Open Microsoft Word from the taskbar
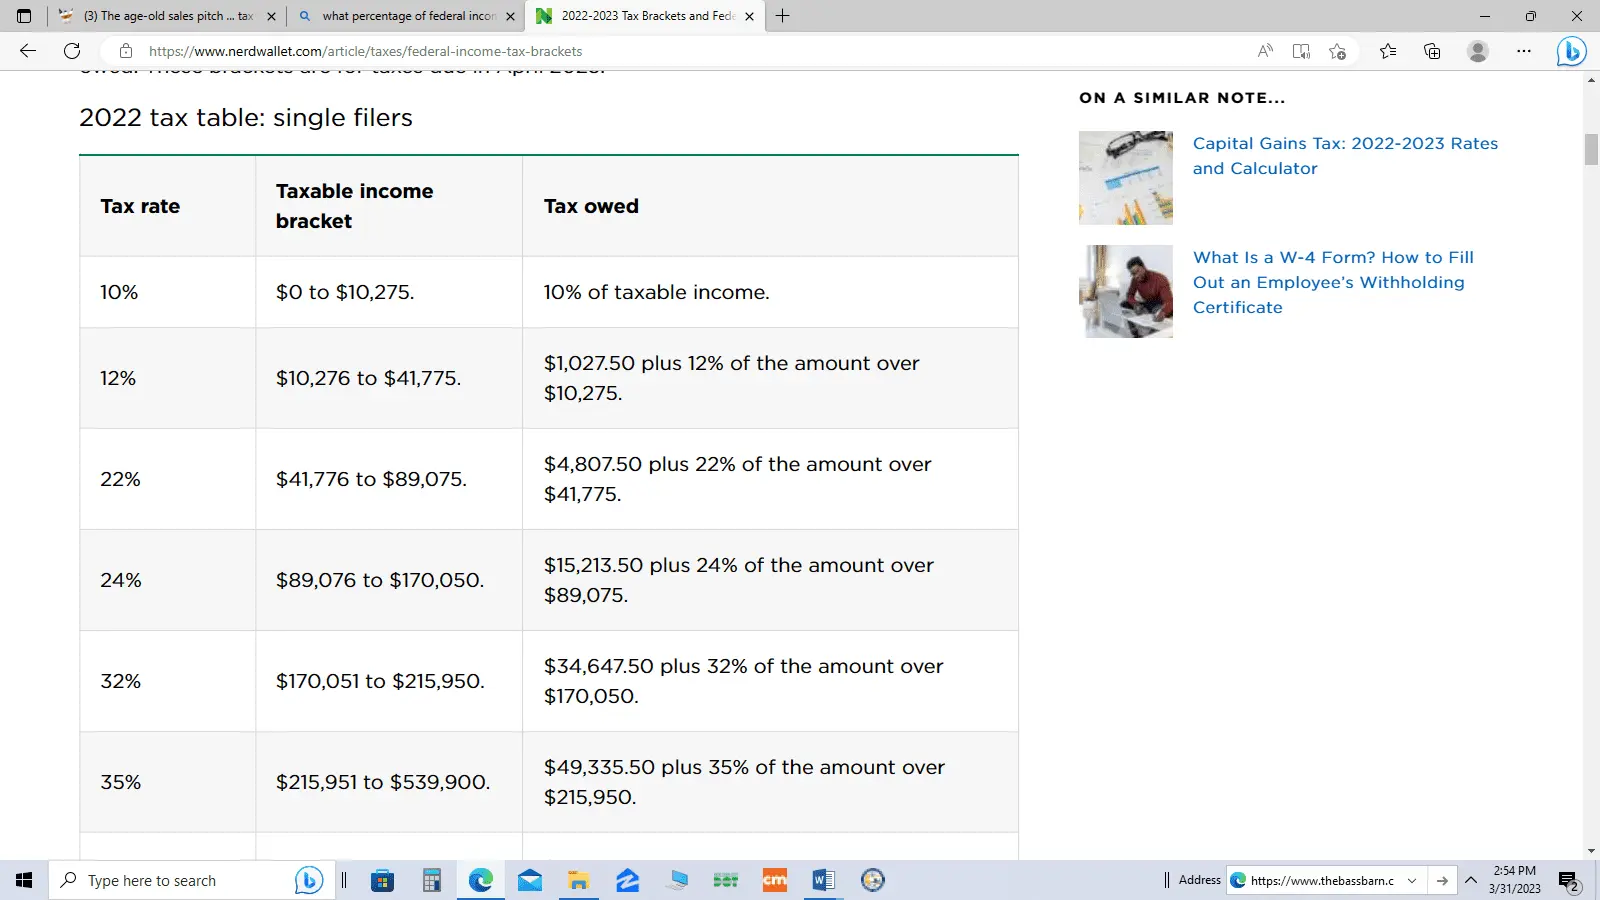 (824, 880)
